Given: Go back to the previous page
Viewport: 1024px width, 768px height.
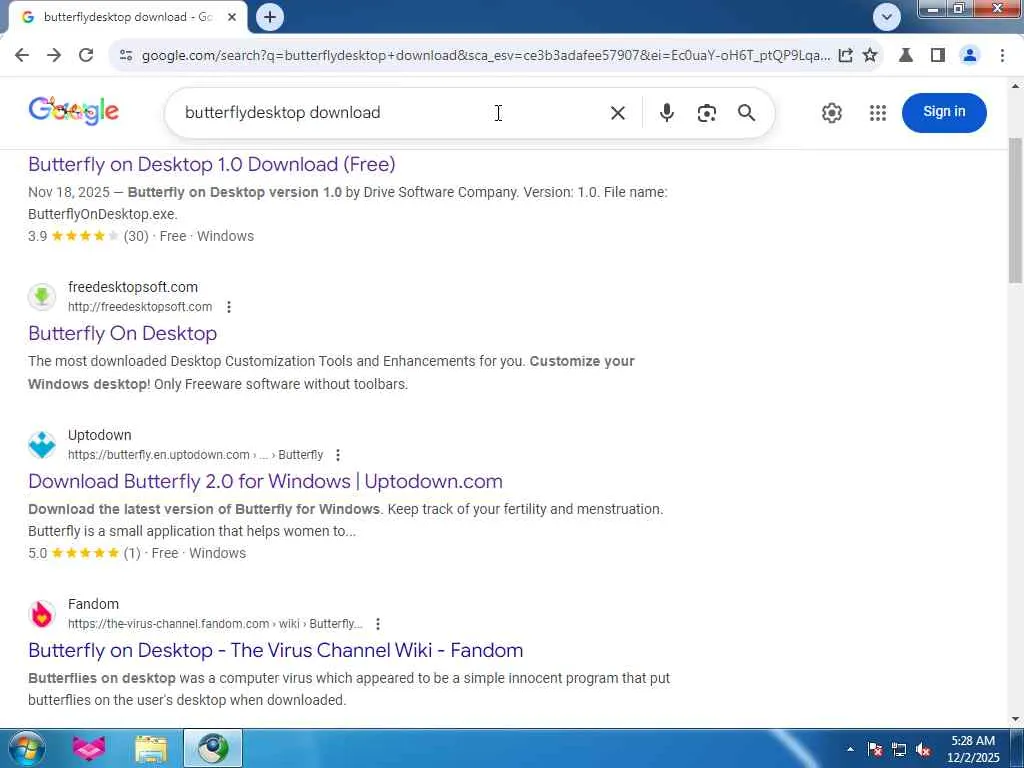Looking at the screenshot, I should tap(22, 56).
